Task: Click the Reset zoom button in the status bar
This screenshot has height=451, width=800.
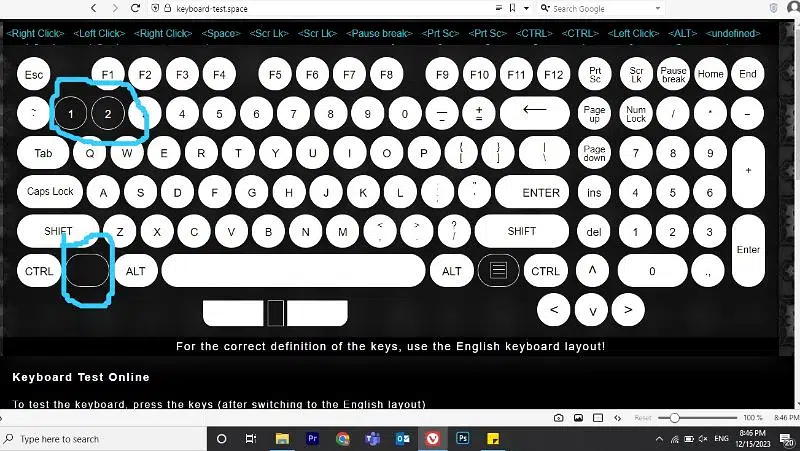Action: coord(643,417)
